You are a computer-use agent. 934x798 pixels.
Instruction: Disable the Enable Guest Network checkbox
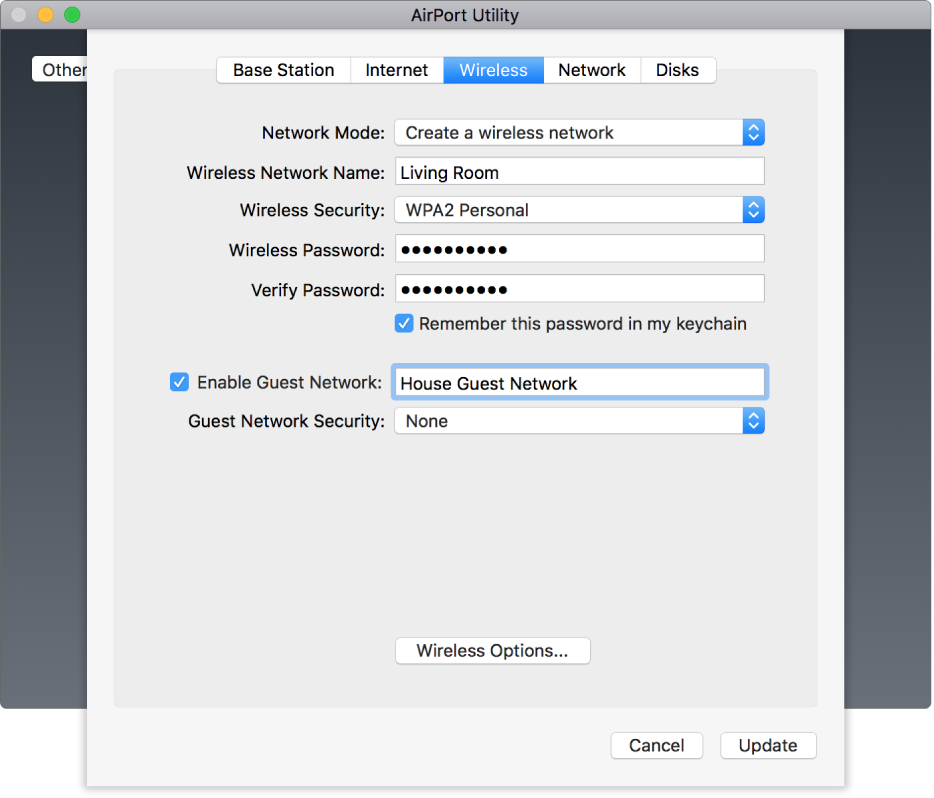tap(179, 382)
